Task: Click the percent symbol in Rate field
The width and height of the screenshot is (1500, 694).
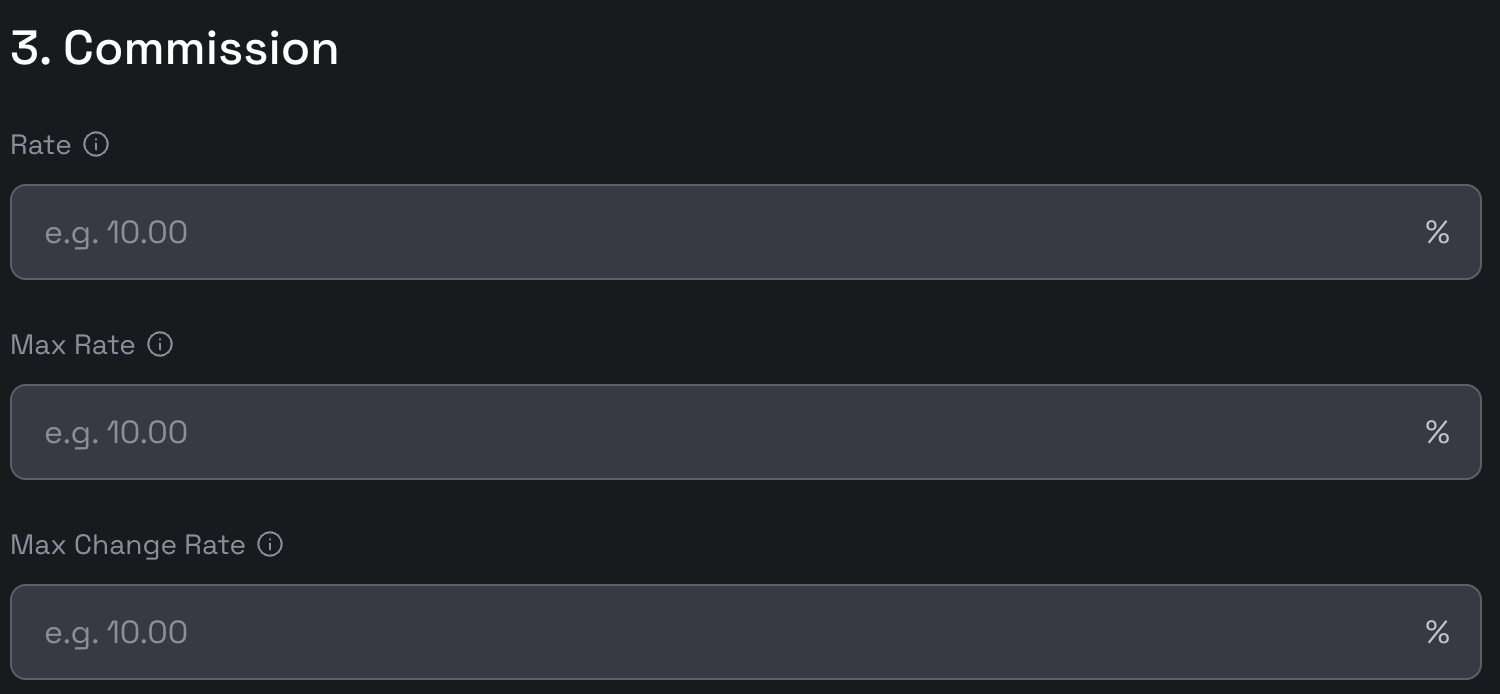Action: [1437, 233]
